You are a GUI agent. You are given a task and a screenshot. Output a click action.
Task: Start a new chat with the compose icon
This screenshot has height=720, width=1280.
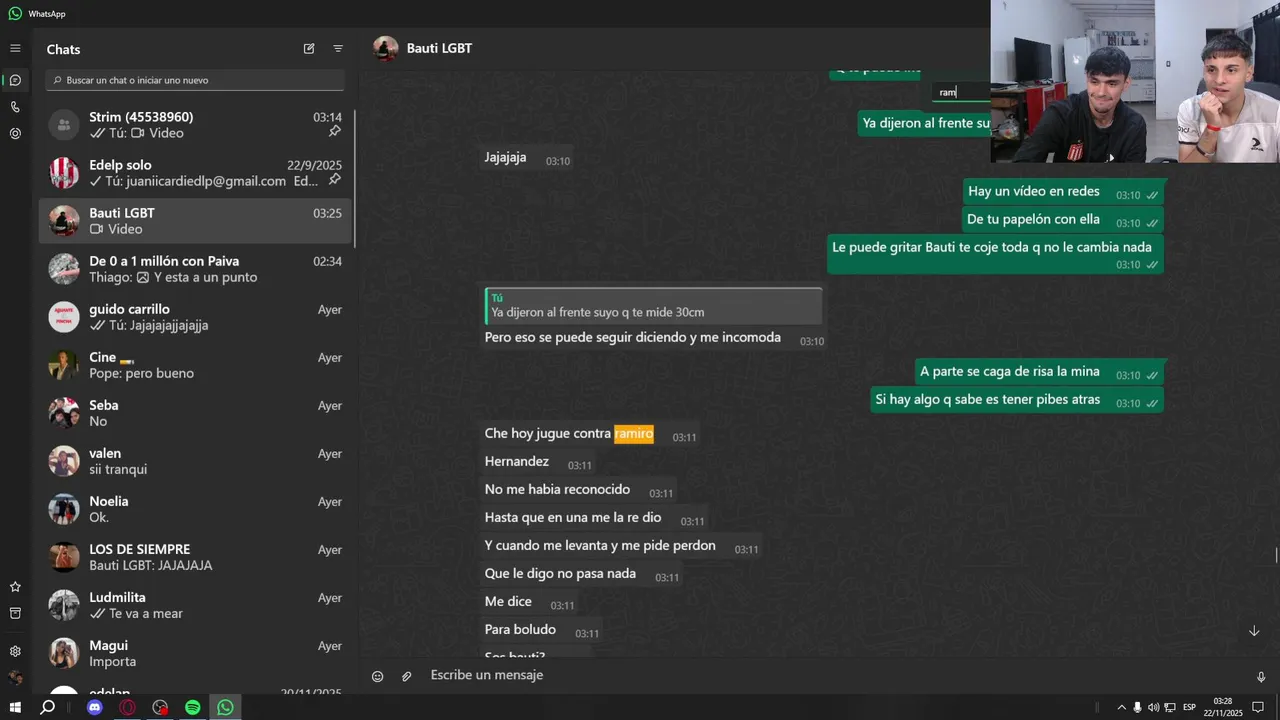309,49
